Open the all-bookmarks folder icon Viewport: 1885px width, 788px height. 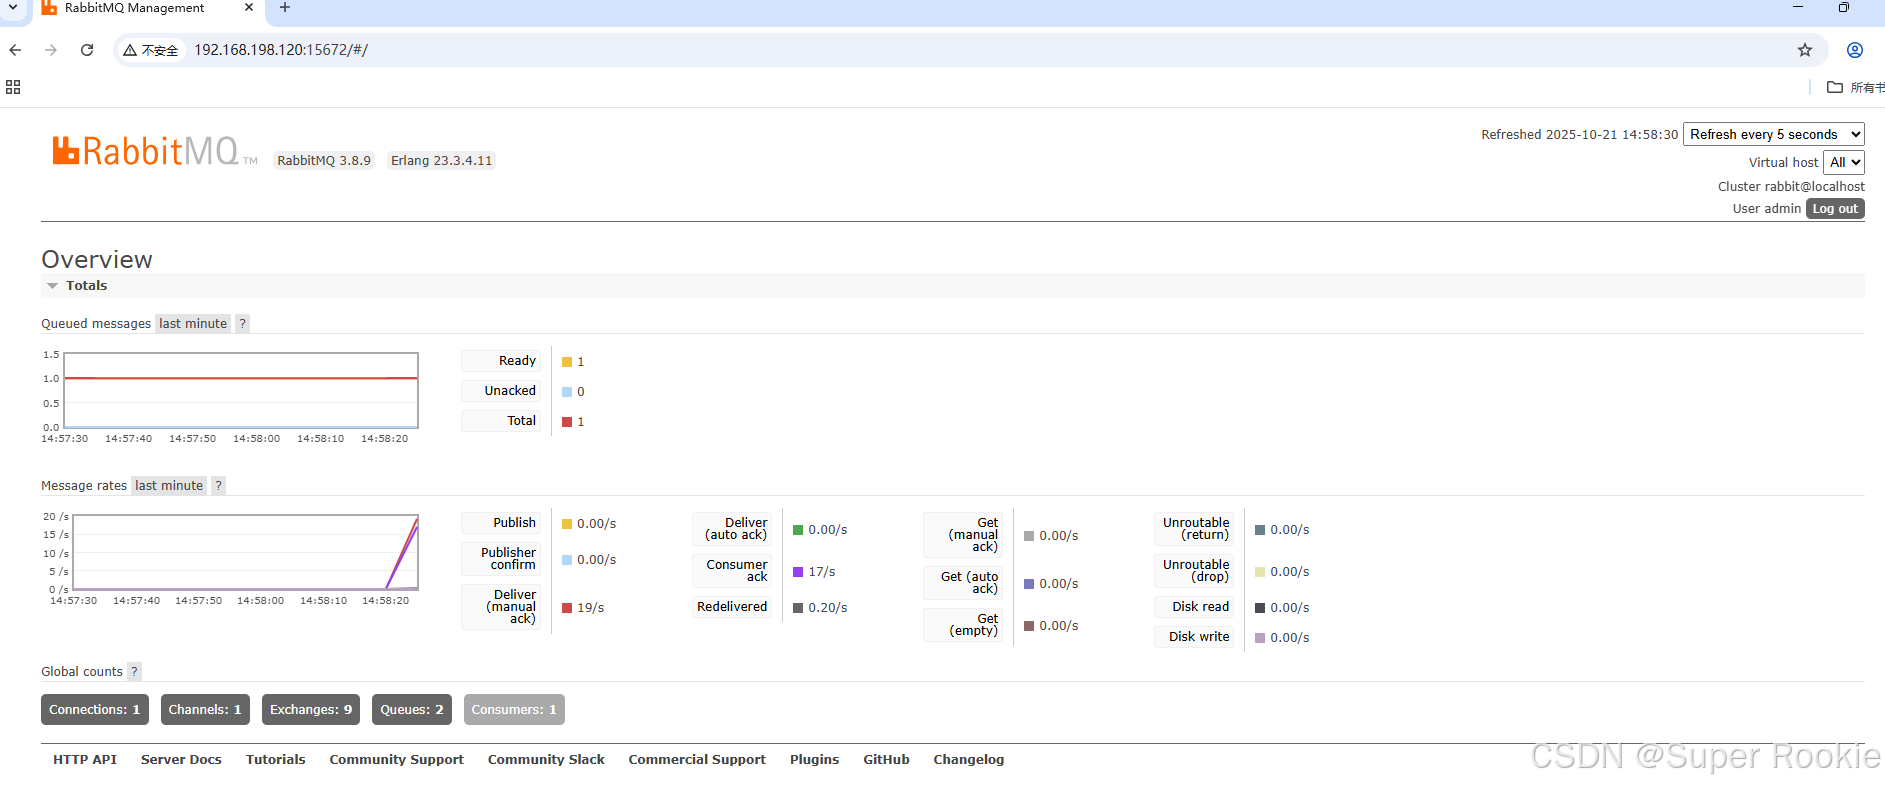[1835, 87]
